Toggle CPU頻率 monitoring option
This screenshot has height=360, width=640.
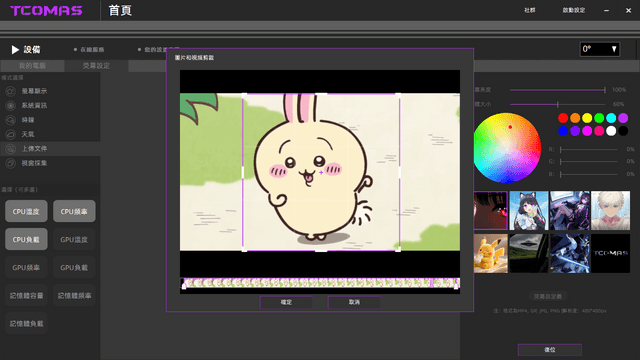(74, 211)
